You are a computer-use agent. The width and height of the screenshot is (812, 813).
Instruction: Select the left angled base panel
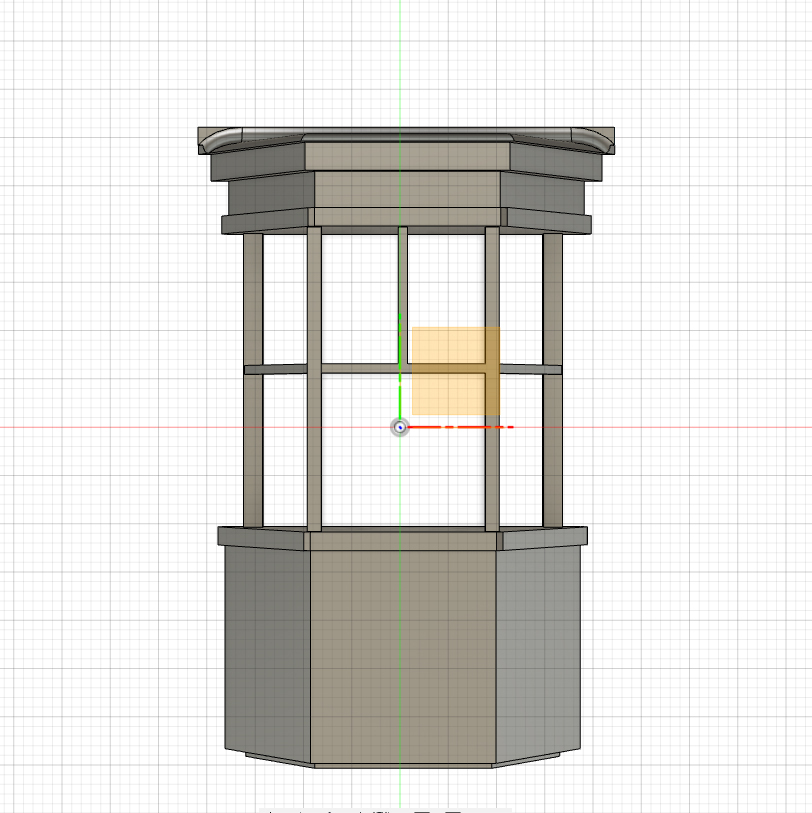pyautogui.click(x=265, y=650)
